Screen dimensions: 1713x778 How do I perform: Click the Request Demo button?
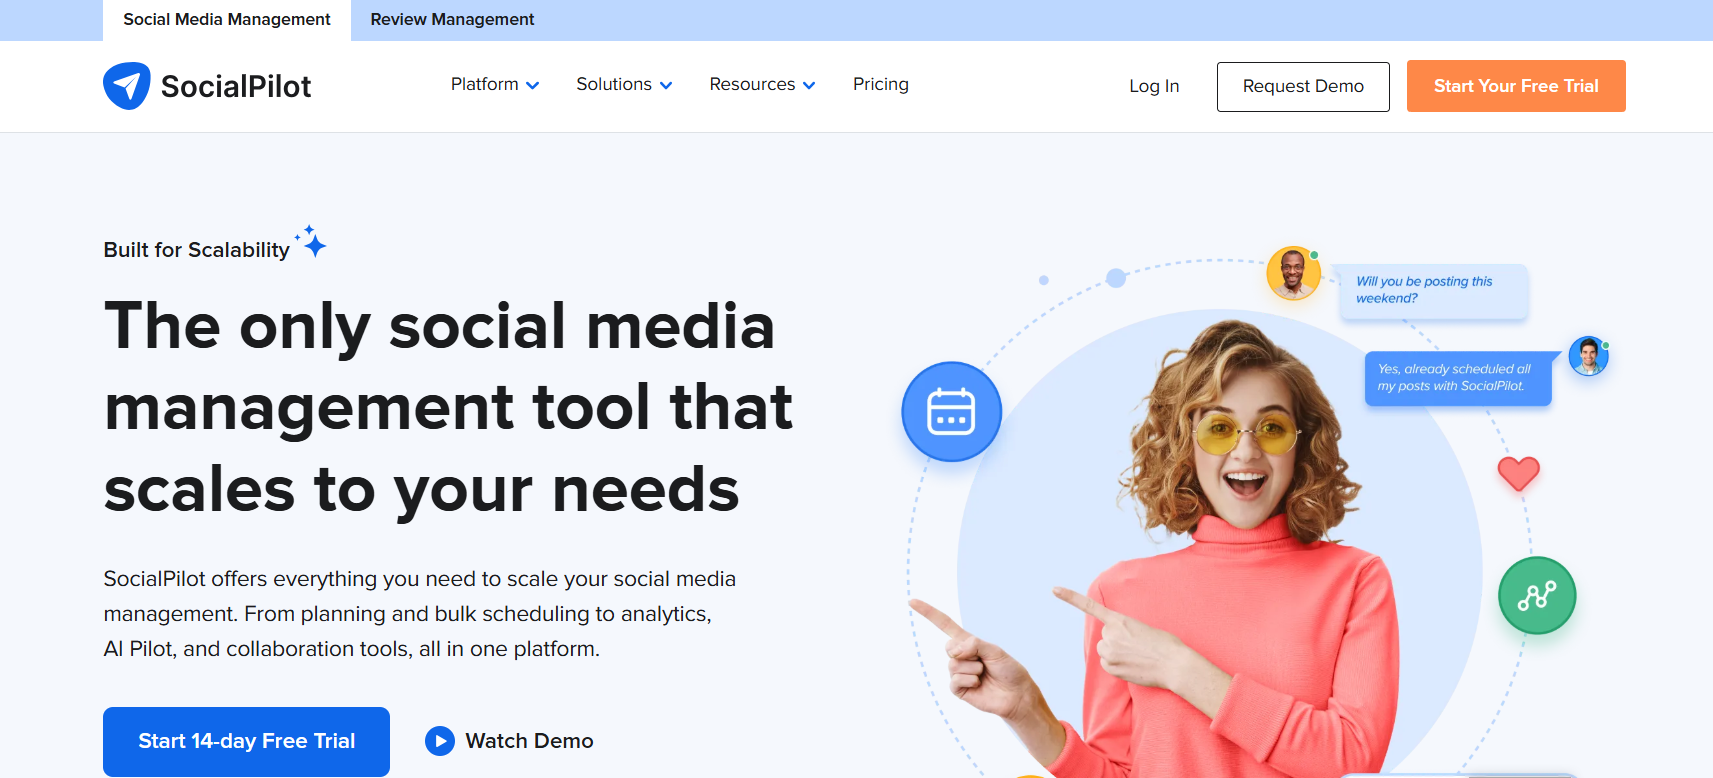click(x=1303, y=86)
